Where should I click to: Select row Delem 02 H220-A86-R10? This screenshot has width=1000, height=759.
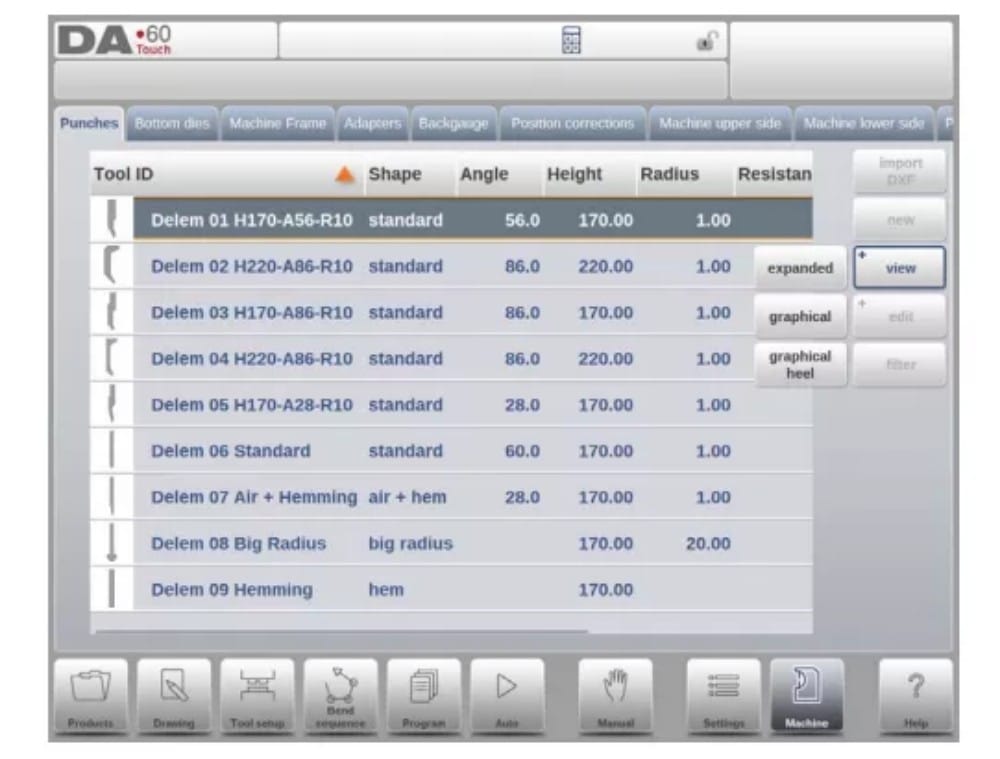click(x=452, y=265)
